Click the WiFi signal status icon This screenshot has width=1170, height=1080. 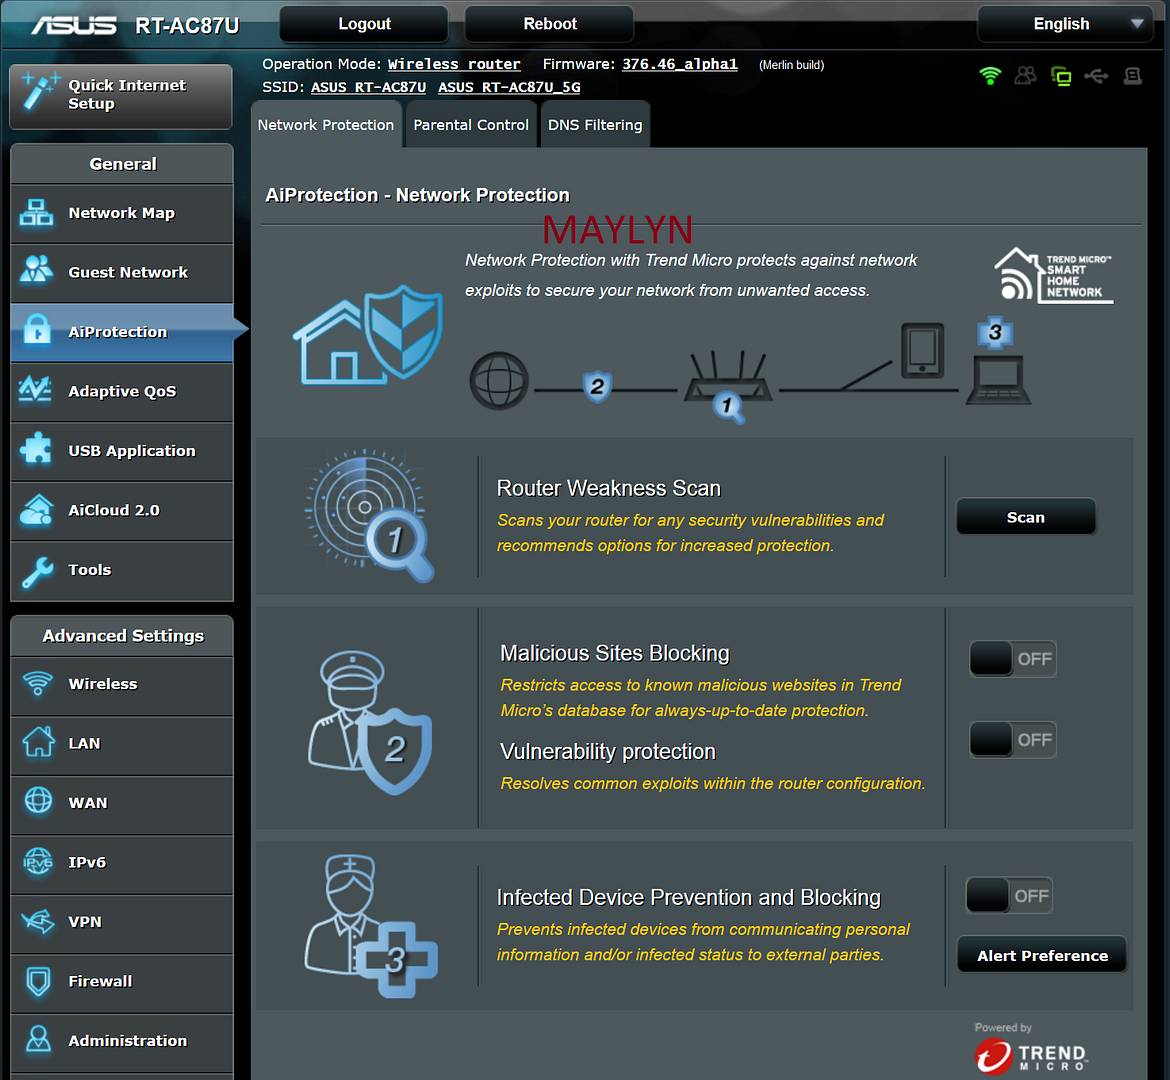click(x=990, y=76)
